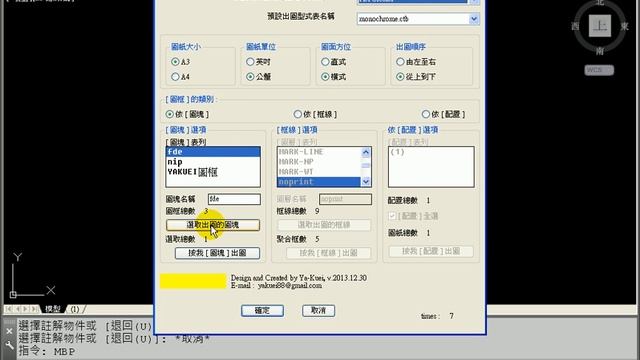Open the monochrome.ctb plot style dropdown
The width and height of the screenshot is (640, 360).
point(474,19)
